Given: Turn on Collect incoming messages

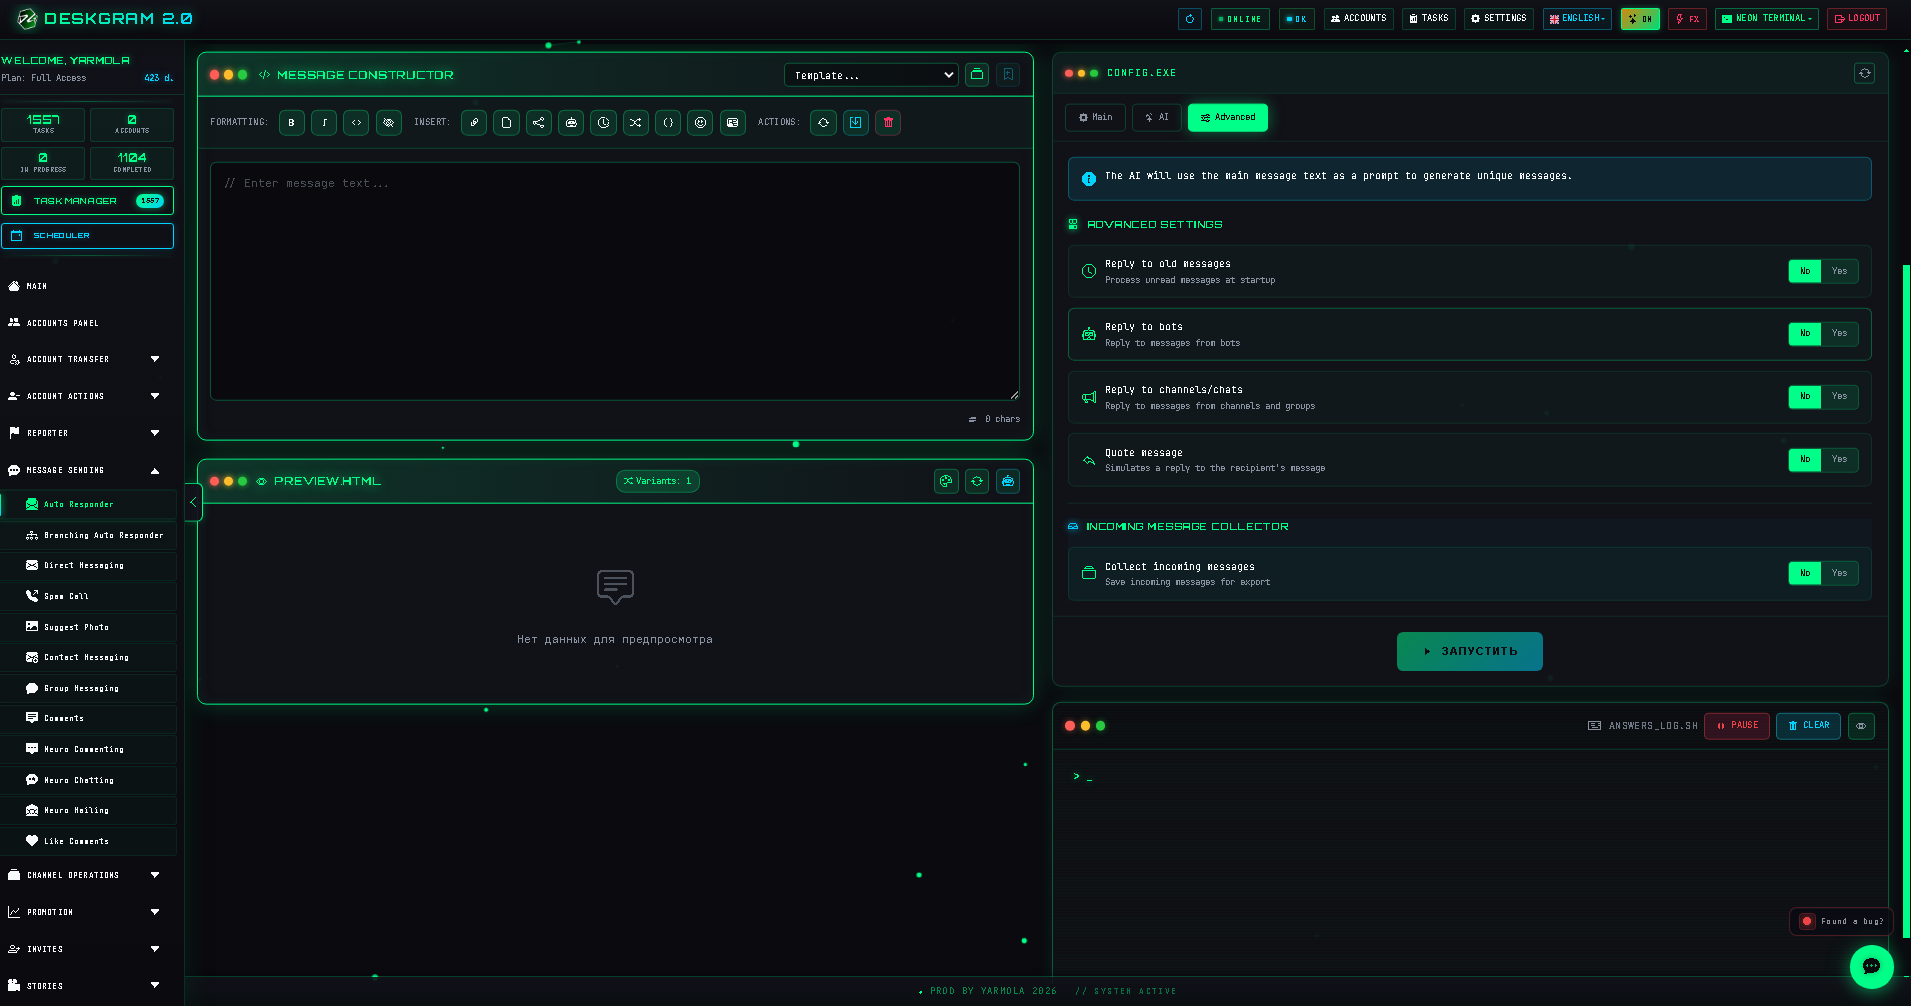Looking at the screenshot, I should (1839, 573).
